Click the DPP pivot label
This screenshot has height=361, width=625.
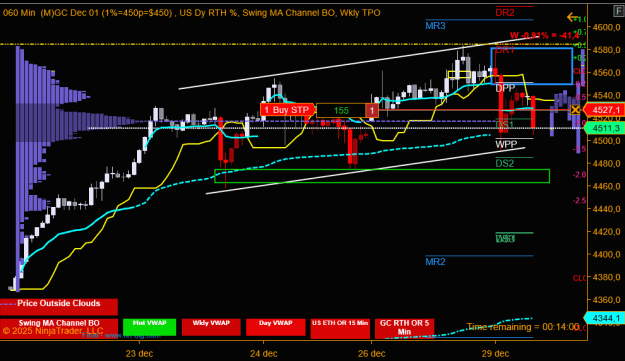(x=505, y=88)
